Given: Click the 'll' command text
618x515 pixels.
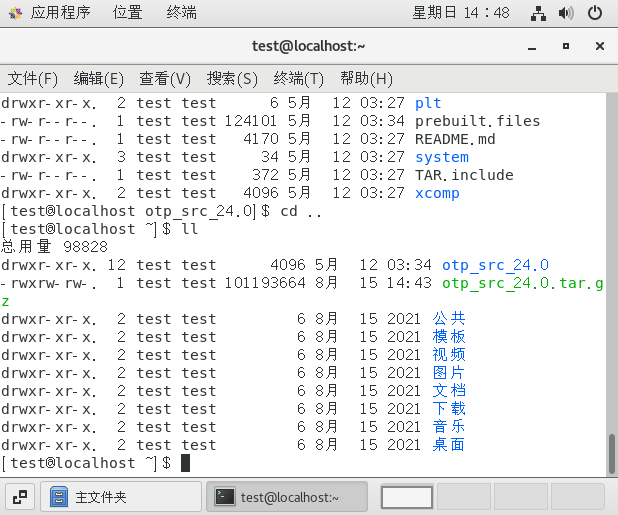Looking at the screenshot, I should 190,229.
